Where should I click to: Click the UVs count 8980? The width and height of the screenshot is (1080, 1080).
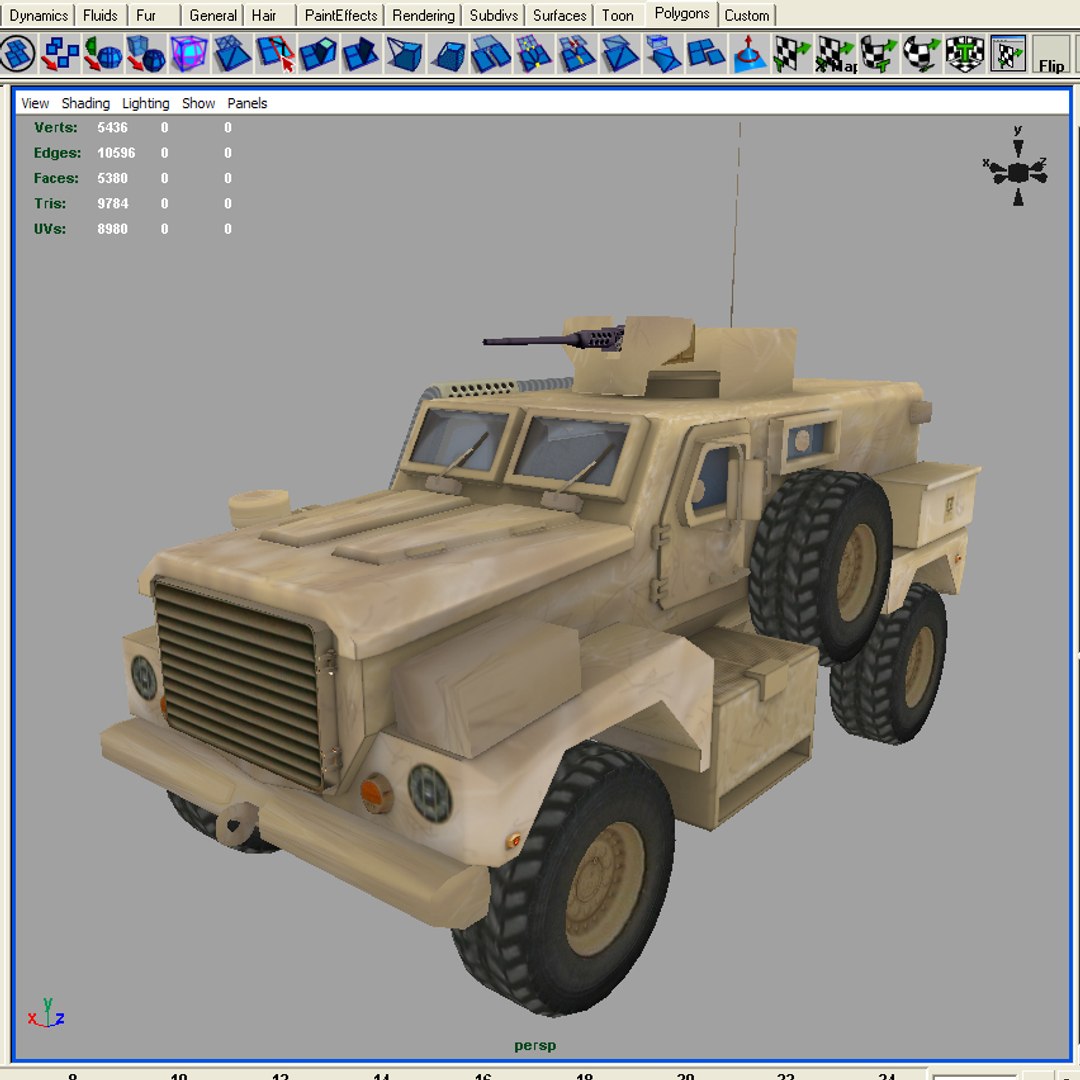click(112, 229)
